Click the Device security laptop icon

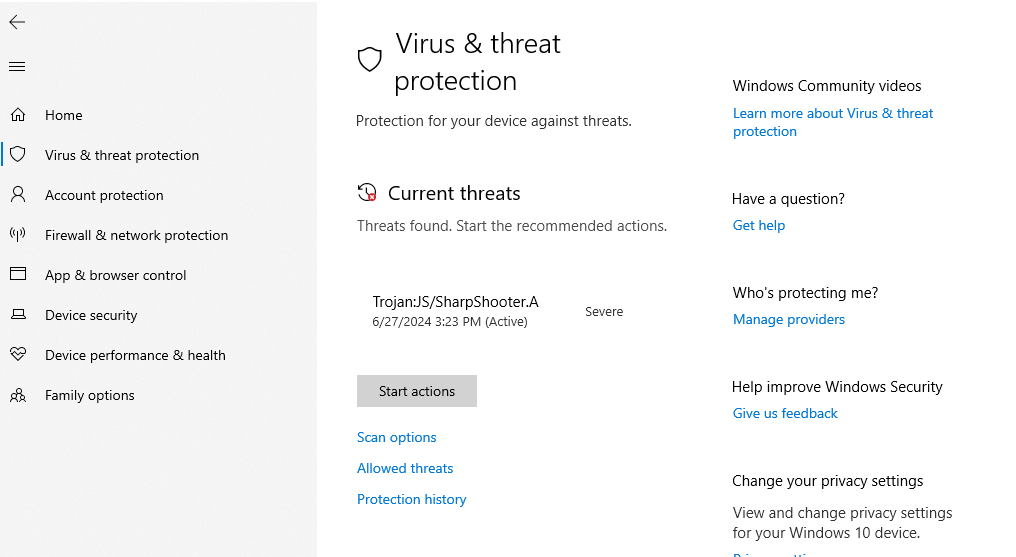pos(18,315)
